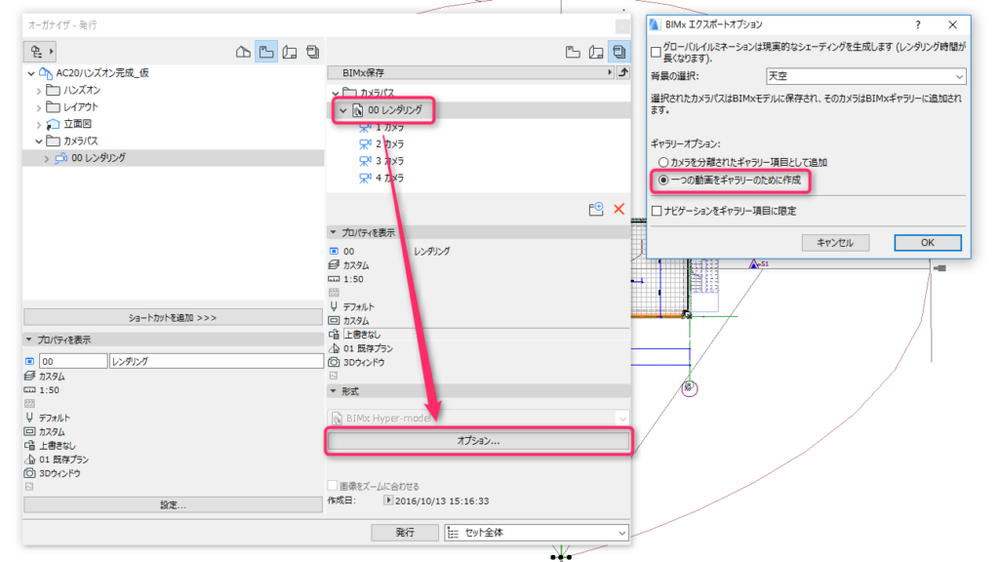
Task: Click the camera icon of 4 カメラ
Action: point(365,178)
